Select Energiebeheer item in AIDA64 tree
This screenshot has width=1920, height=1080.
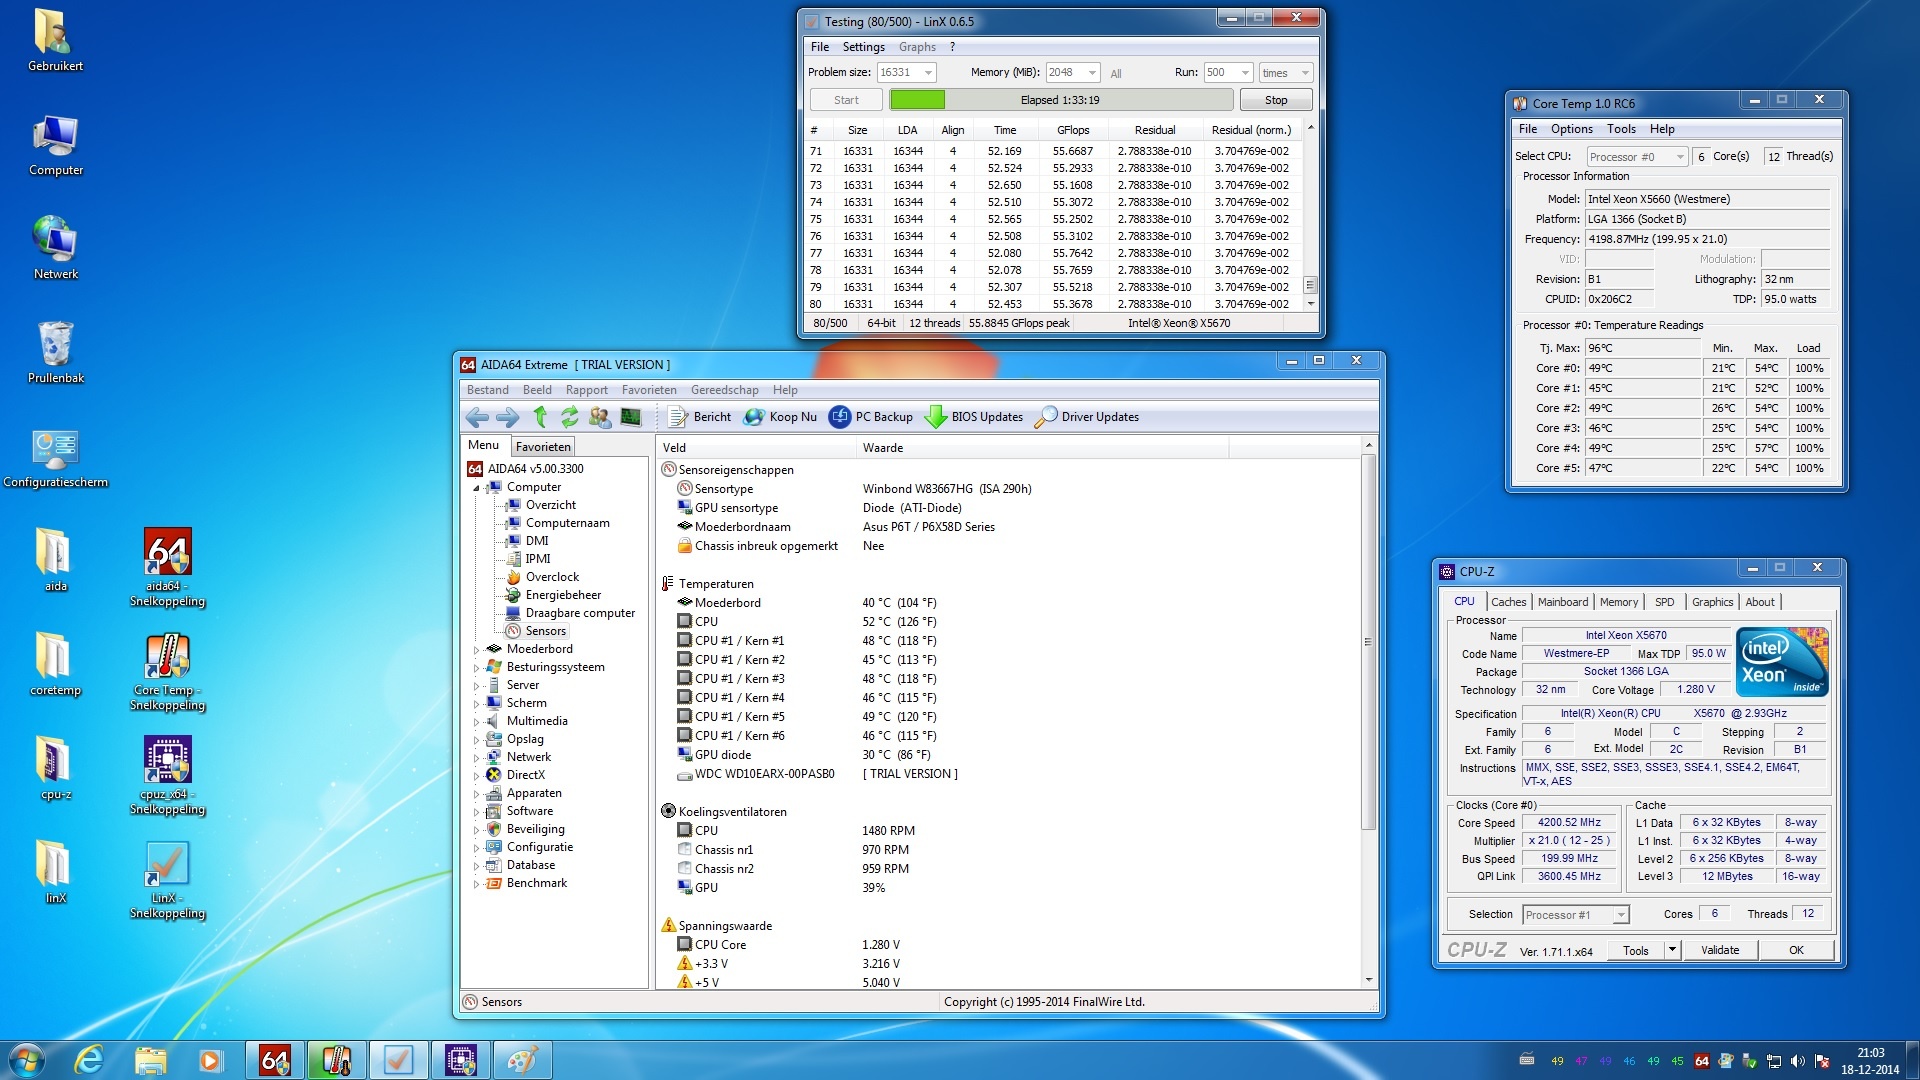[x=563, y=595]
